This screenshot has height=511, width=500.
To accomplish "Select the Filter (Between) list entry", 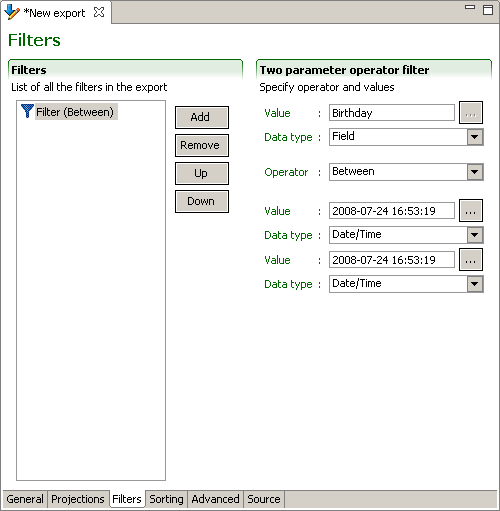I will (75, 112).
